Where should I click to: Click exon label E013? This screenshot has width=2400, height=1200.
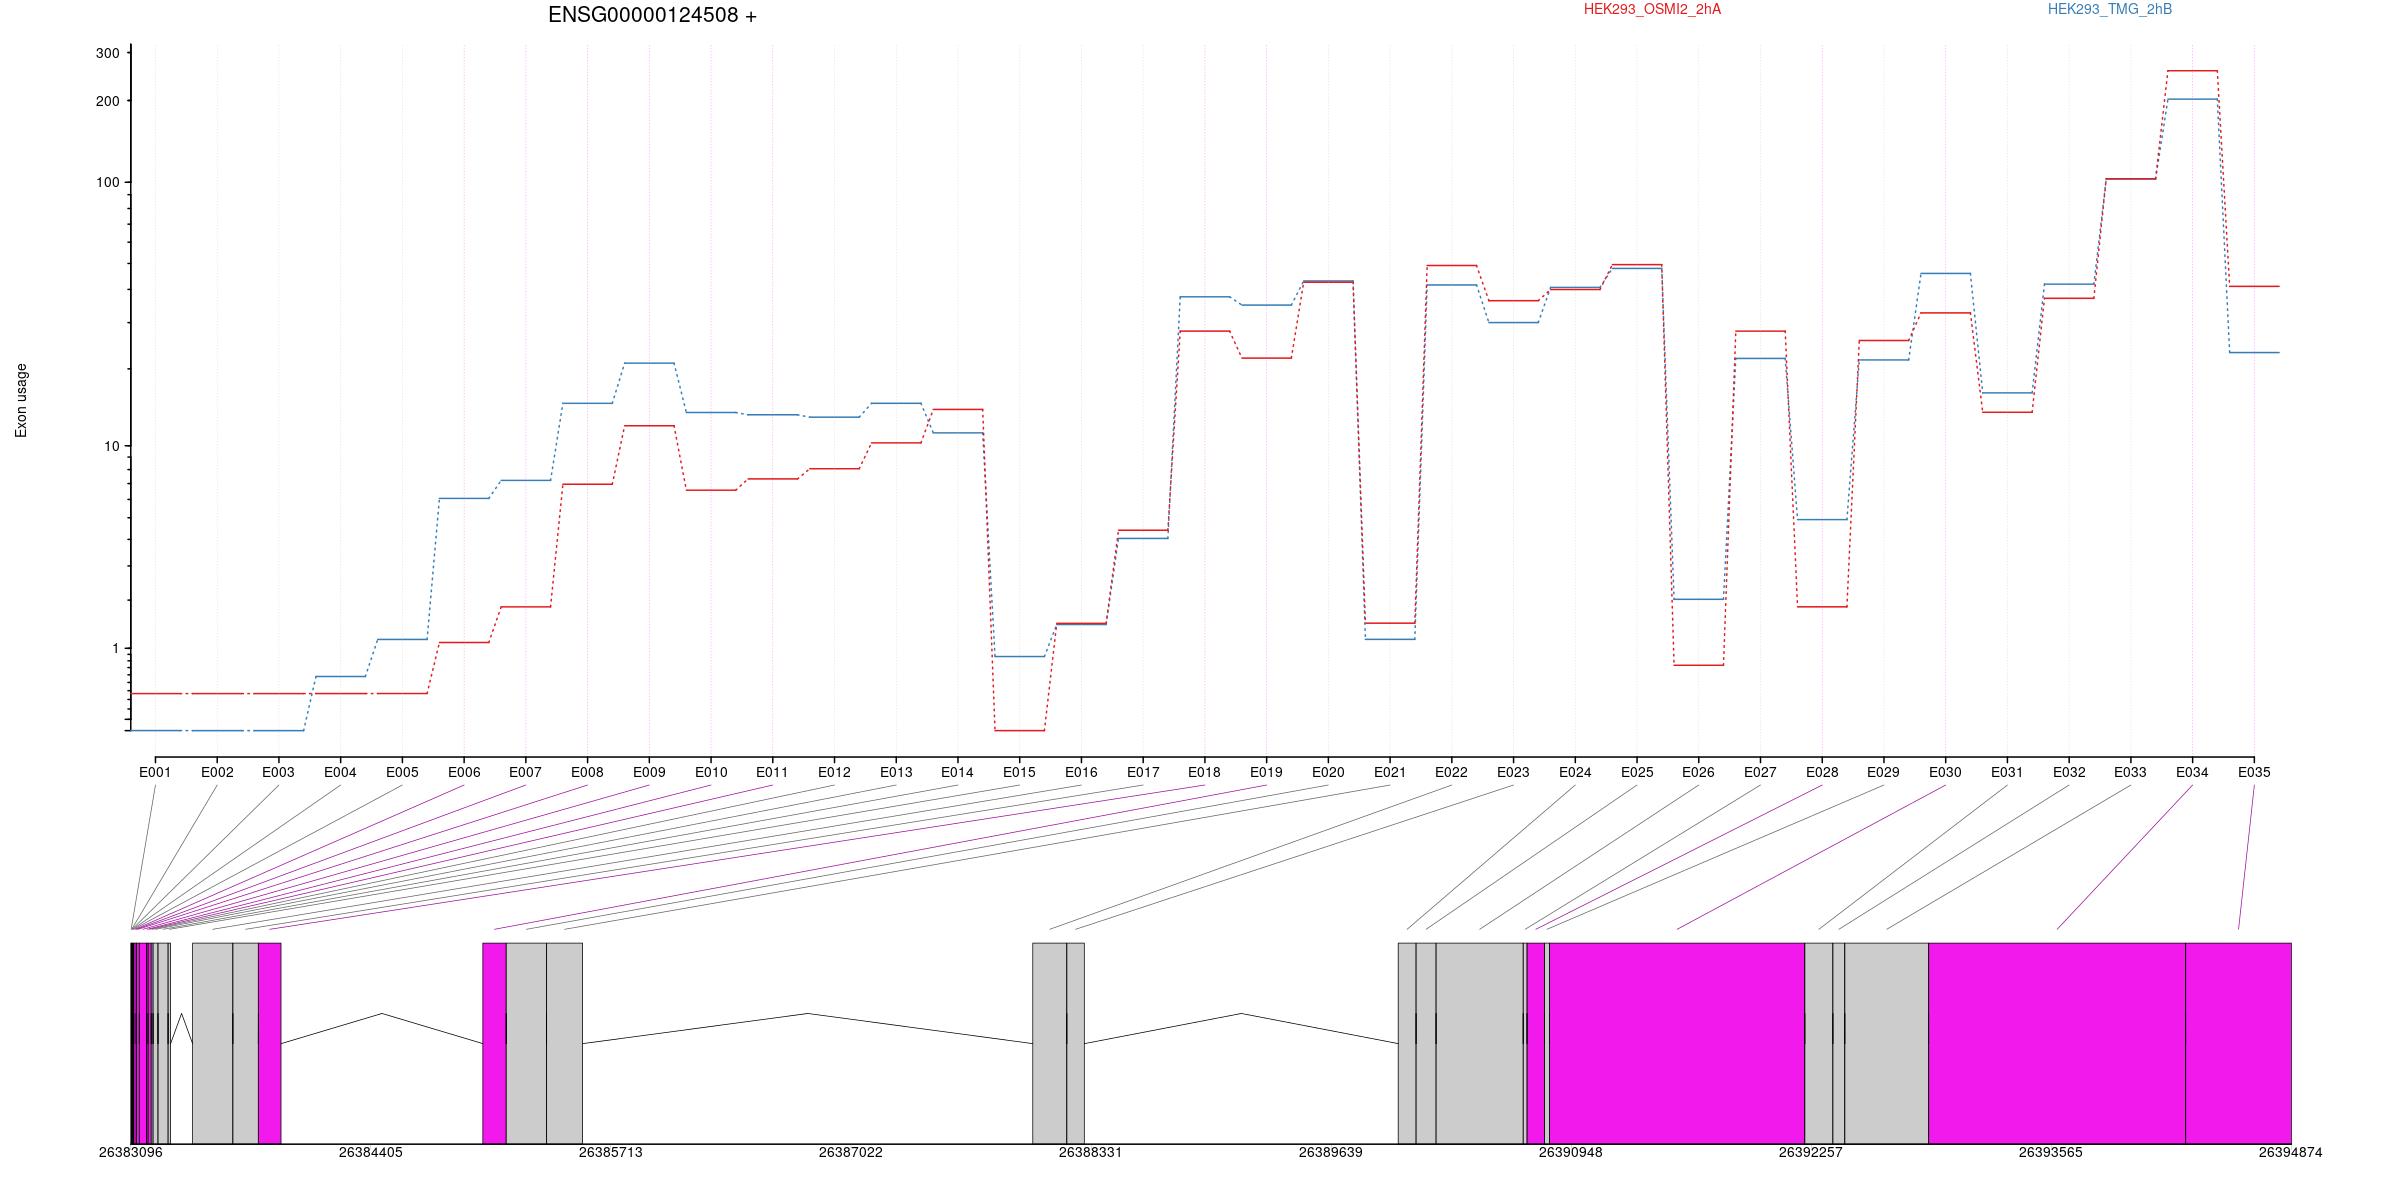[x=896, y=772]
